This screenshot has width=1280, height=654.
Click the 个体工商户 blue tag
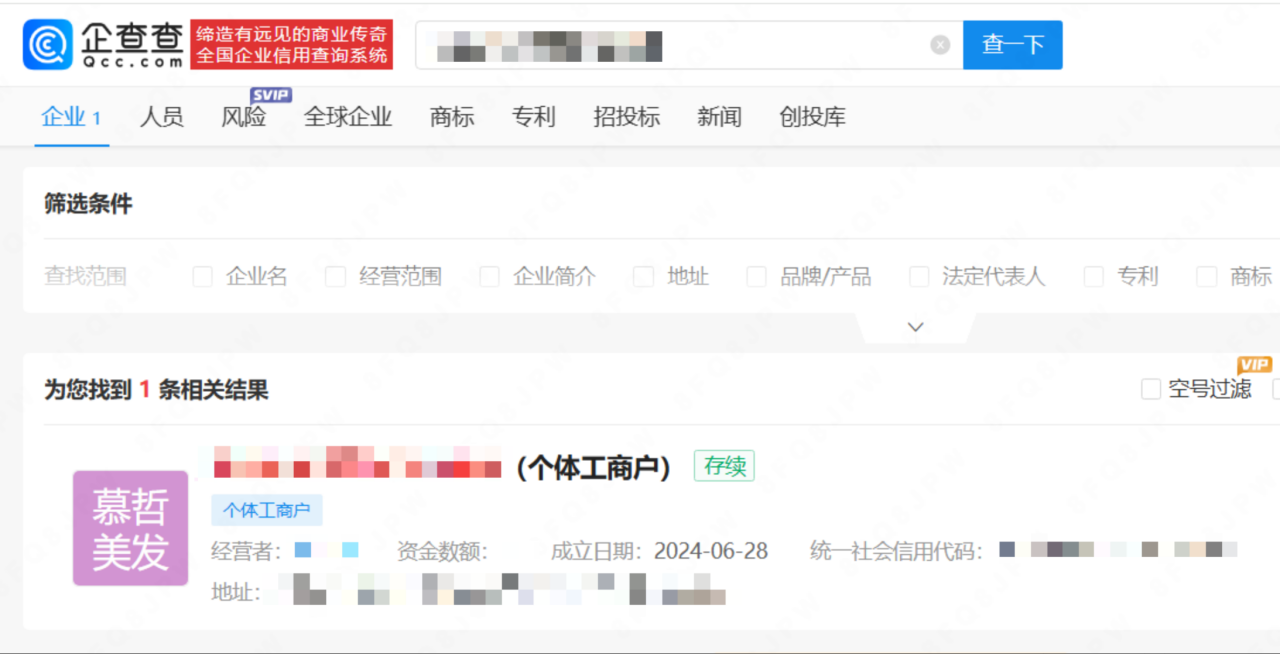[x=267, y=510]
